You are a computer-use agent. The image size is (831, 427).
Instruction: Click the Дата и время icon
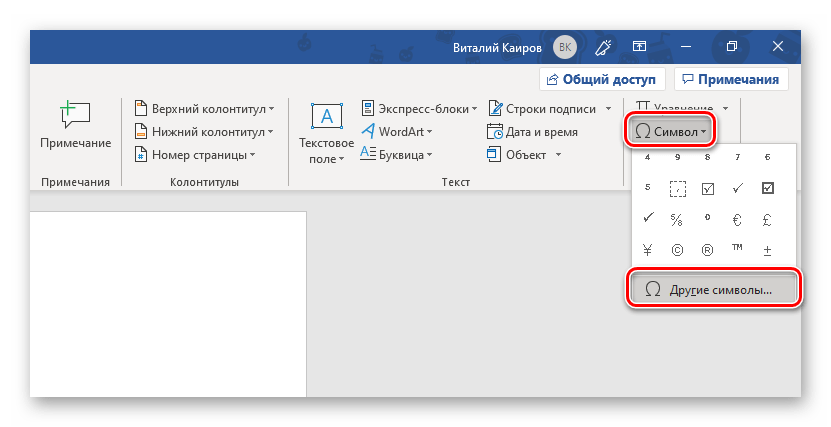click(x=495, y=132)
